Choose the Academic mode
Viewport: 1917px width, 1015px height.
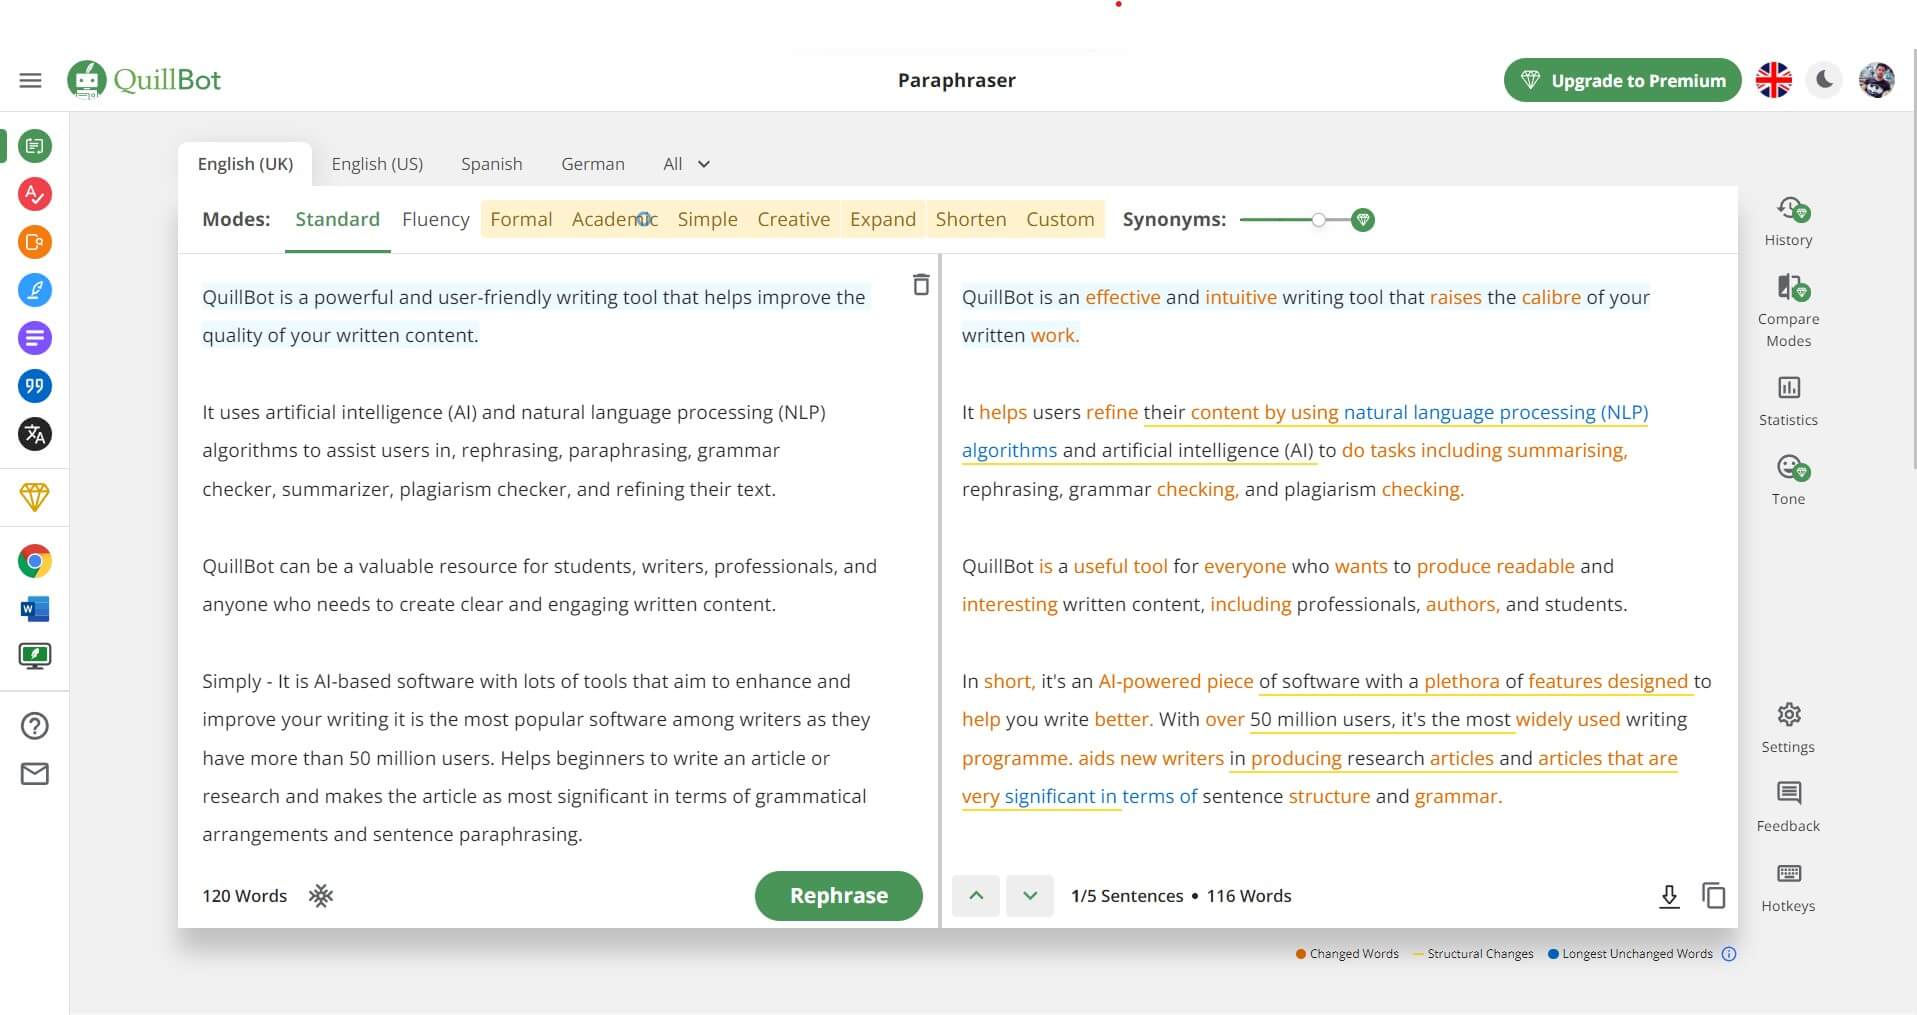tap(614, 219)
